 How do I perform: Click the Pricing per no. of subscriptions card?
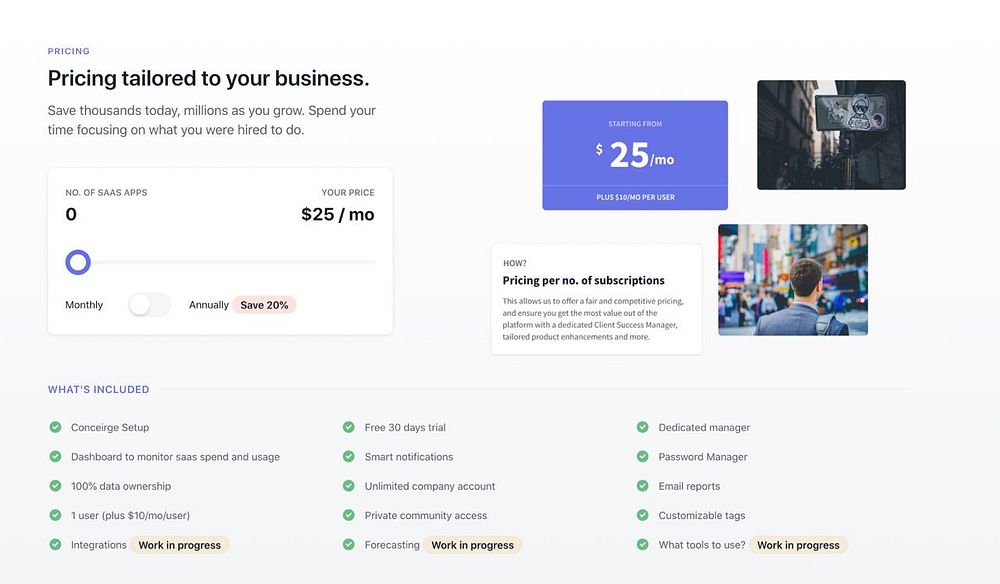pos(596,299)
